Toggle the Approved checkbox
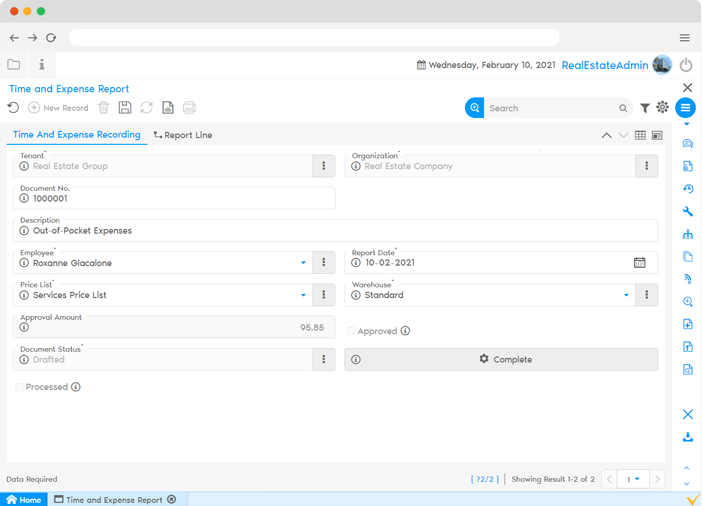 click(351, 331)
